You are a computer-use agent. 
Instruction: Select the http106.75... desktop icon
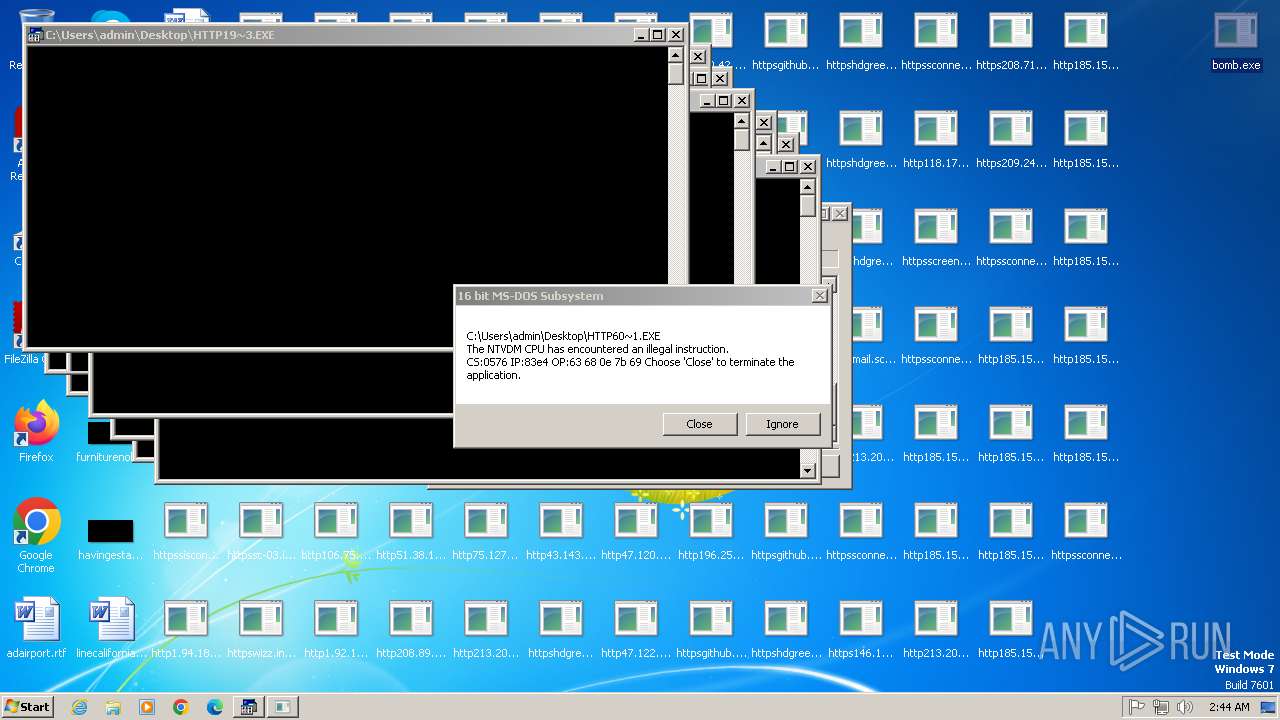pos(336,532)
